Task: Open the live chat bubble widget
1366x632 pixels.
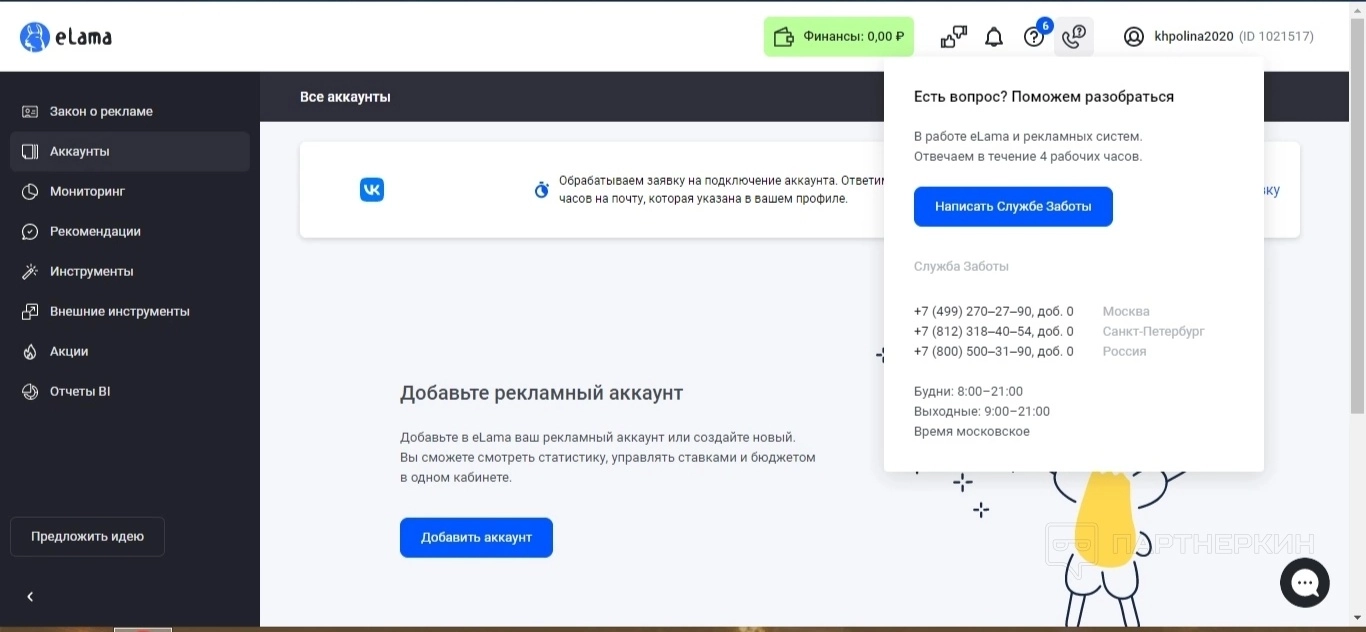Action: click(x=1305, y=582)
